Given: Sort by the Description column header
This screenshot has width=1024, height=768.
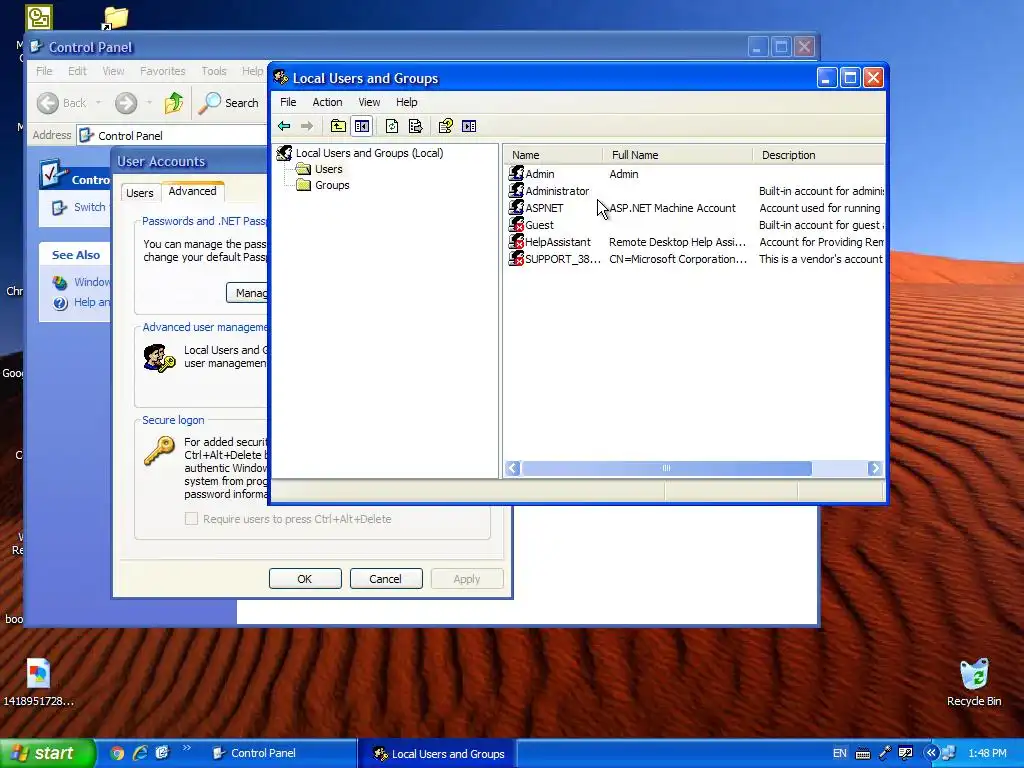Looking at the screenshot, I should point(819,155).
